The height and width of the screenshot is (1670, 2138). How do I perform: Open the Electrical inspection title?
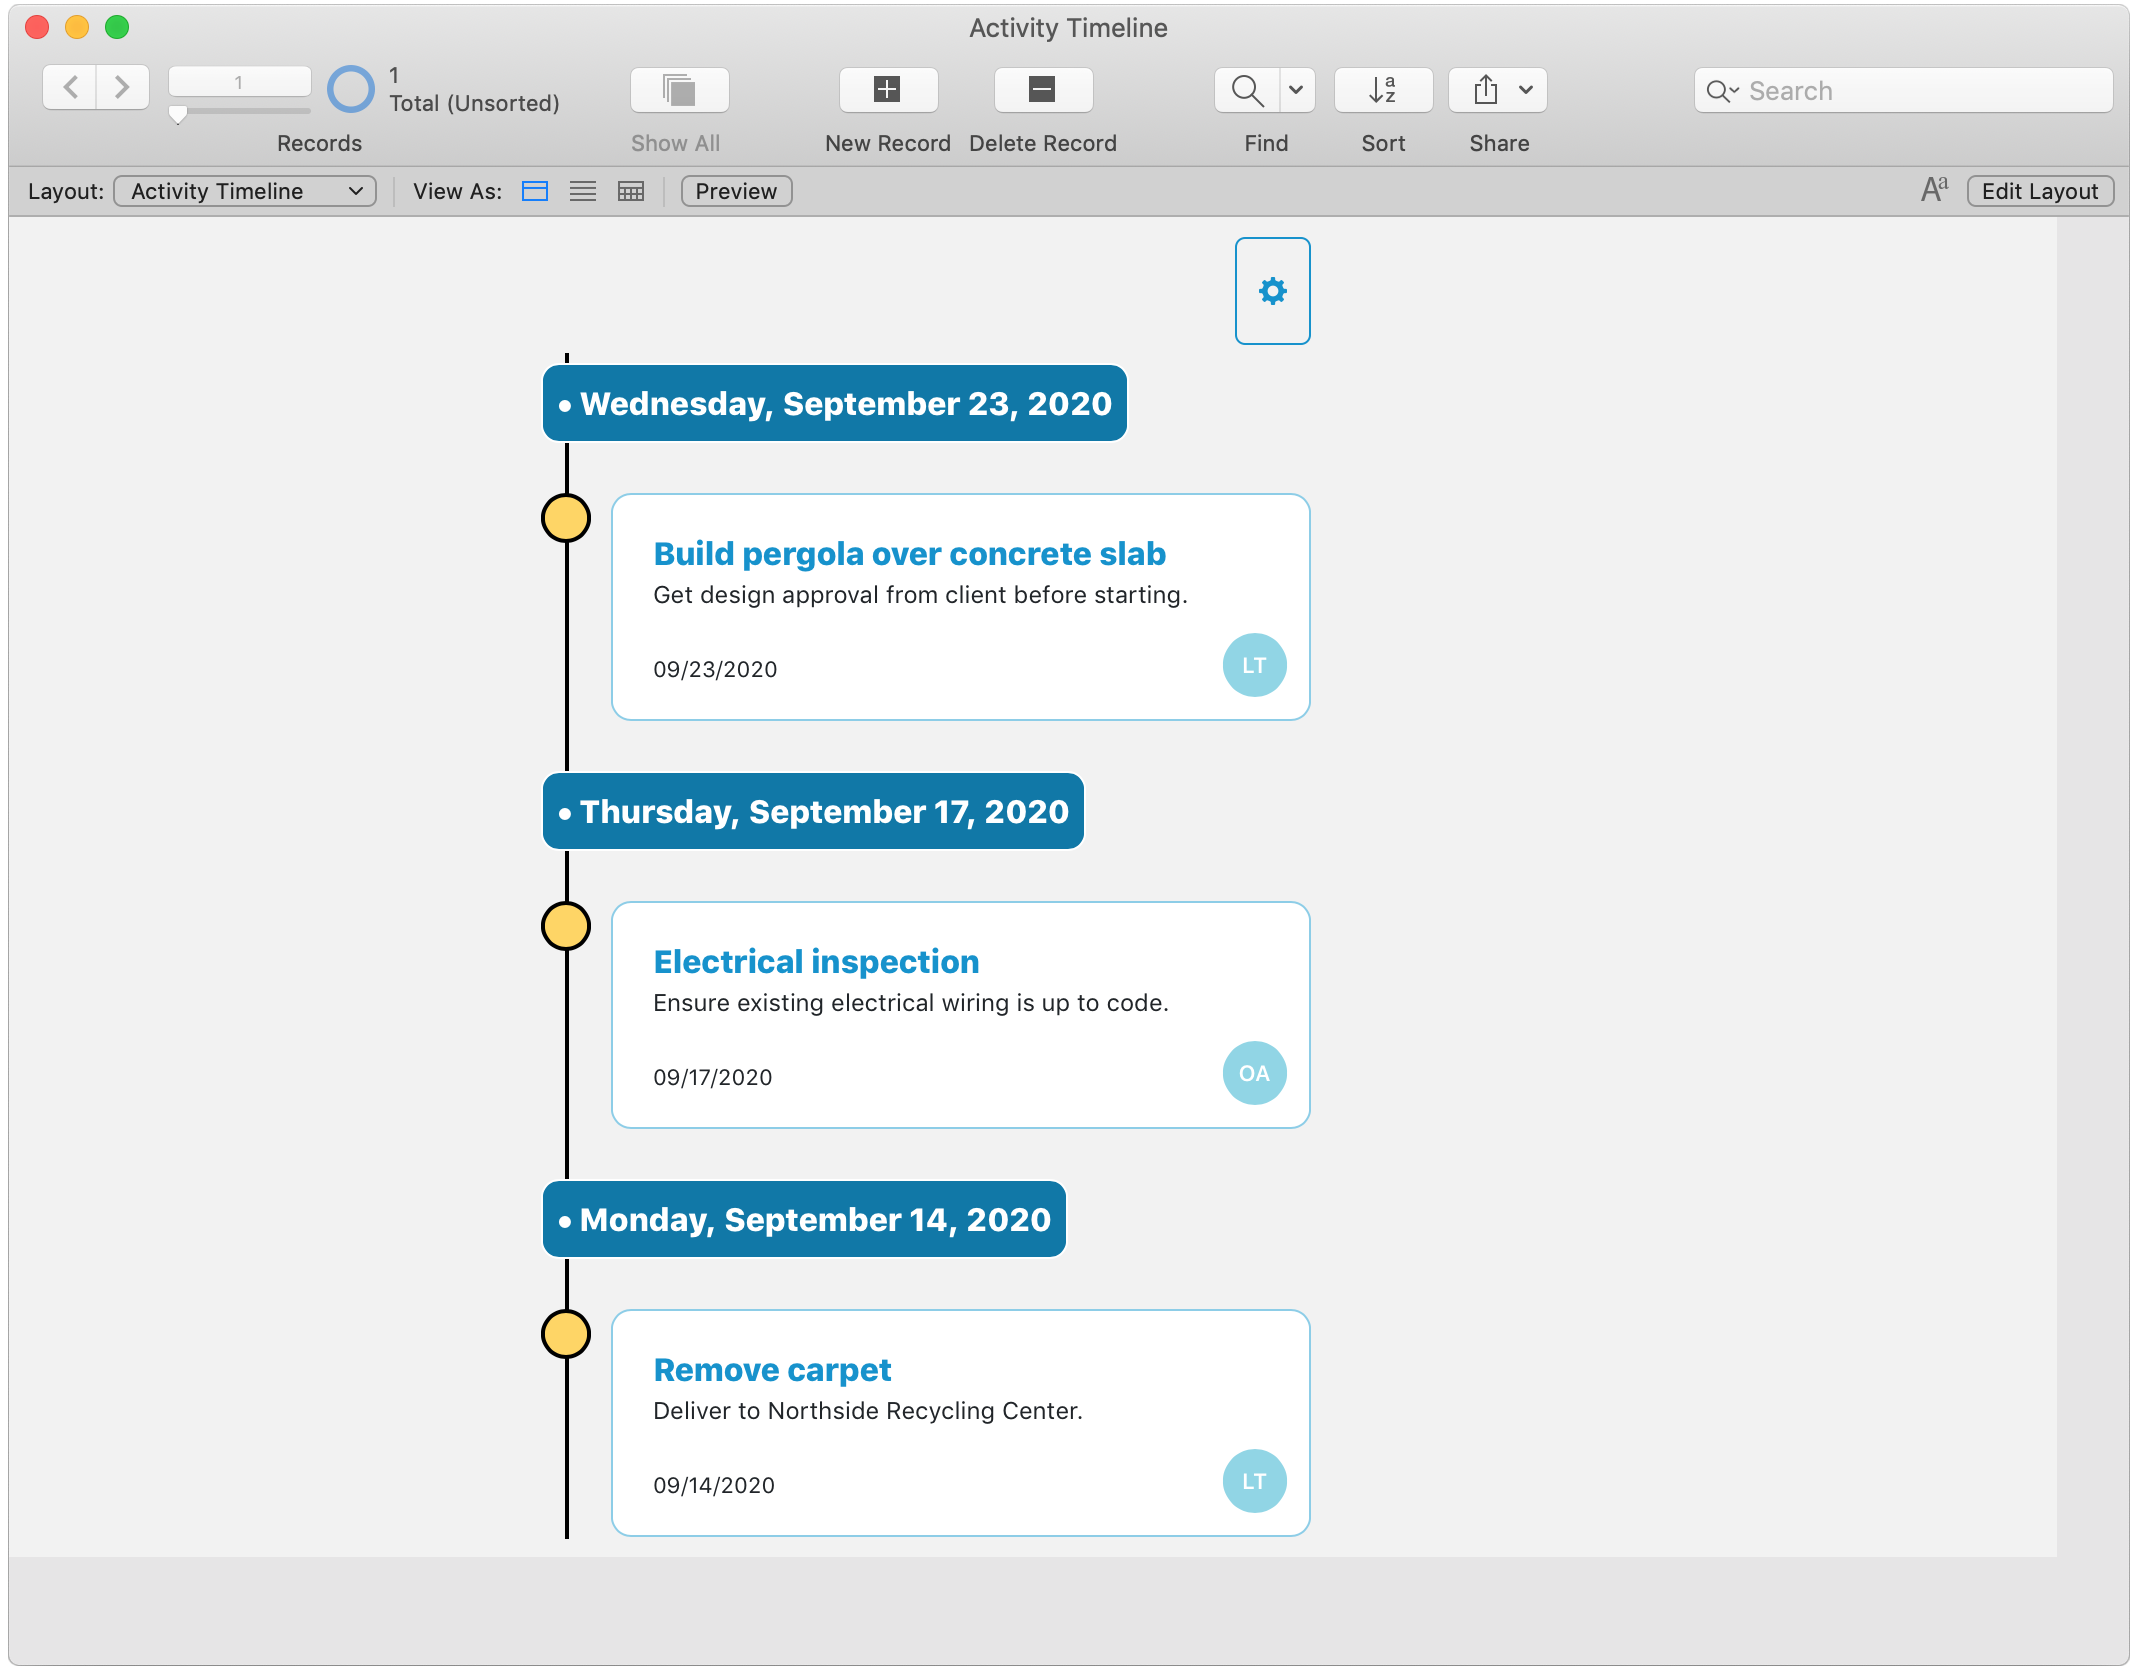tap(816, 961)
